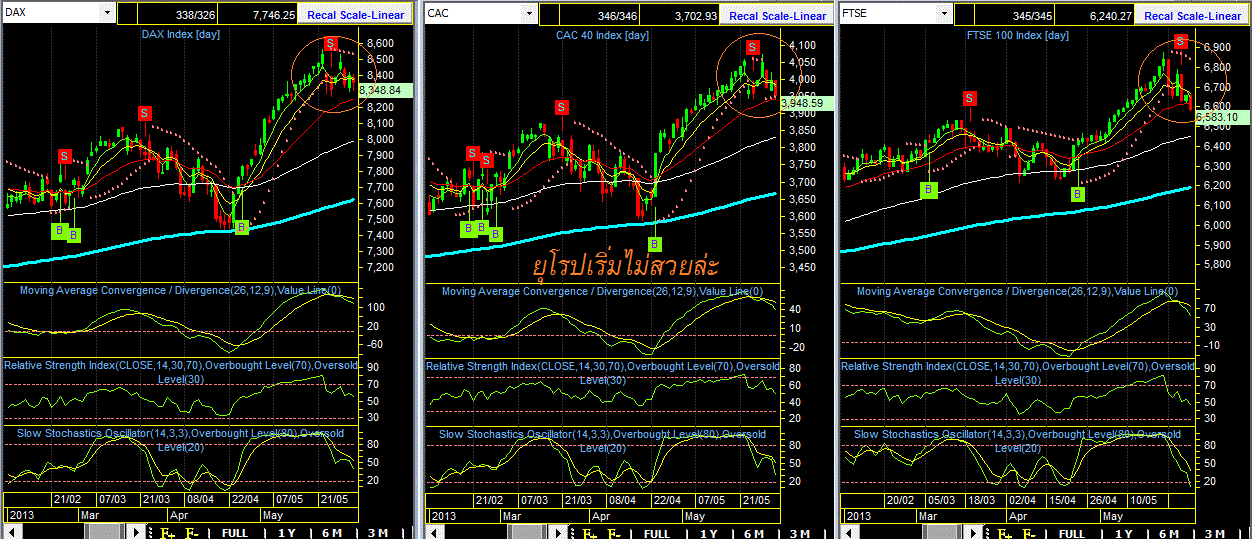Show FULL range on DAX chart
This screenshot has width=1252, height=539.
pos(235,533)
